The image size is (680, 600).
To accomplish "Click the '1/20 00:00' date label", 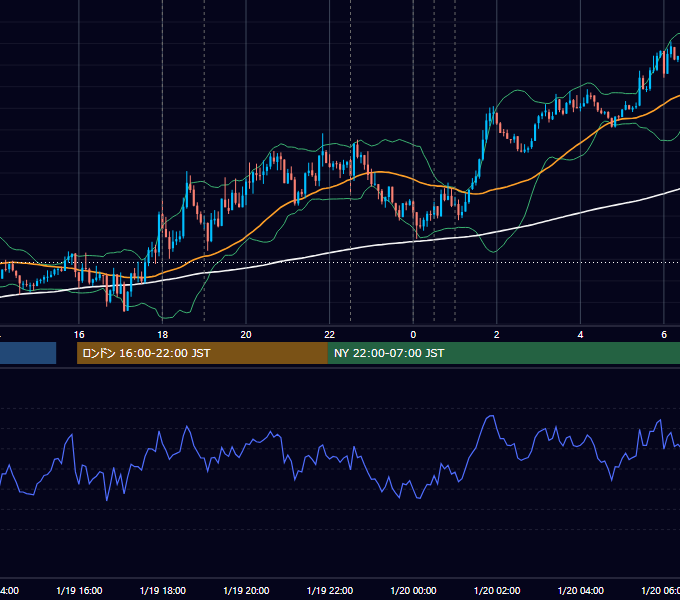I will point(413,590).
